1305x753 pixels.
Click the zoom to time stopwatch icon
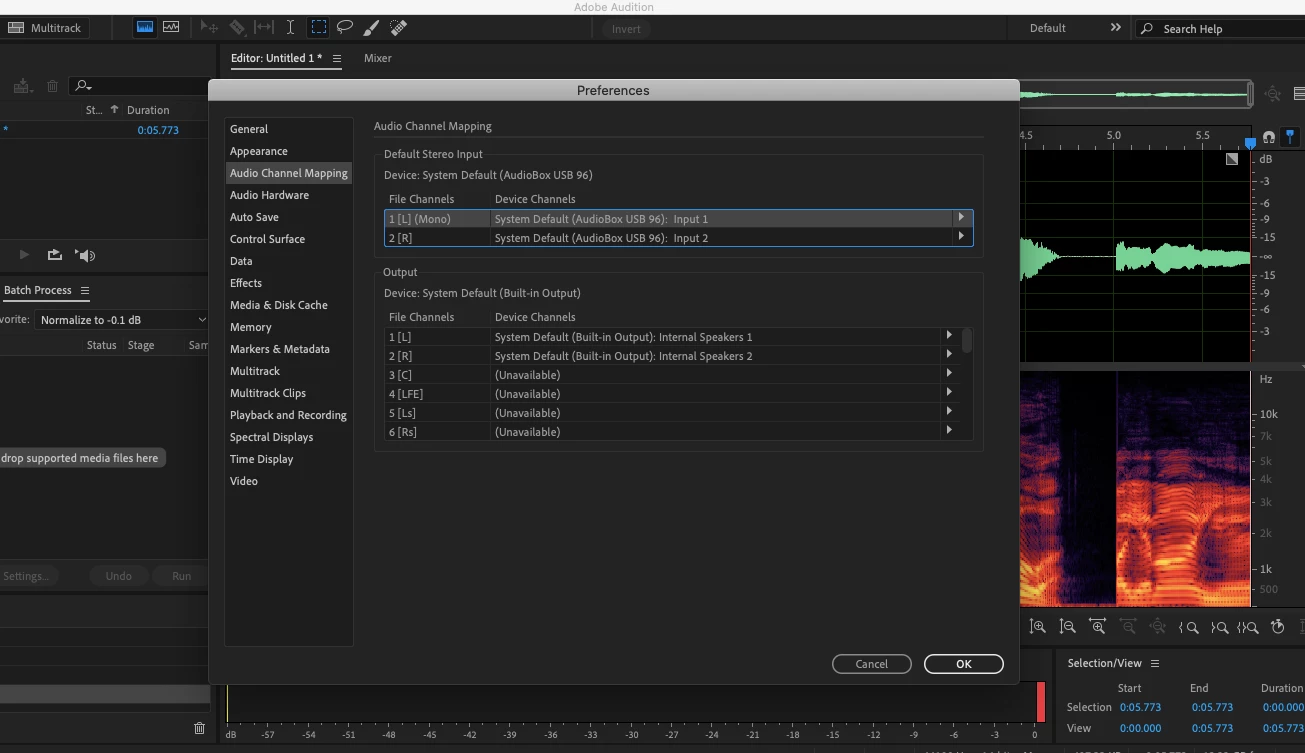pos(1277,627)
